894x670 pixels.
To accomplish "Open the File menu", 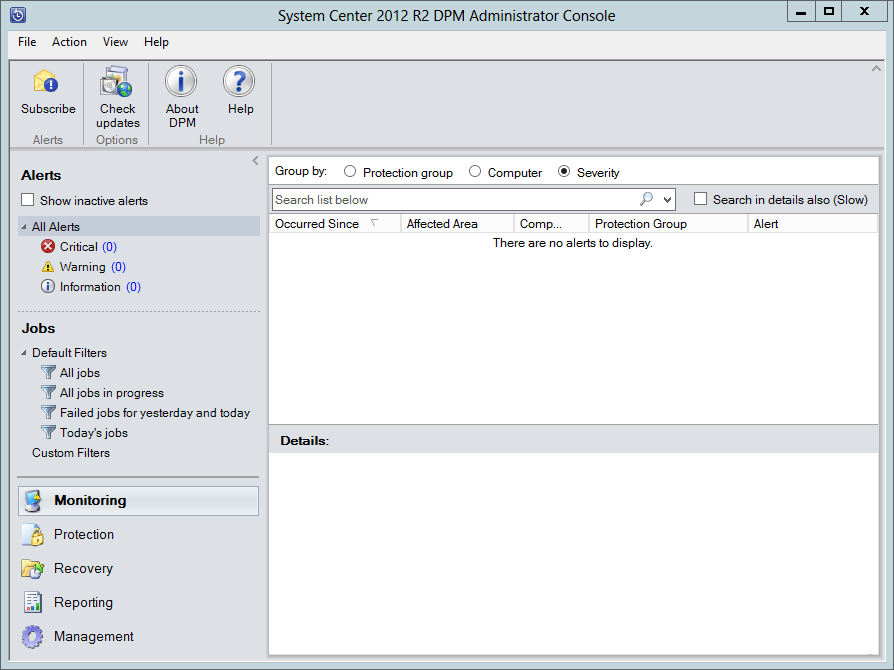I will (x=27, y=42).
